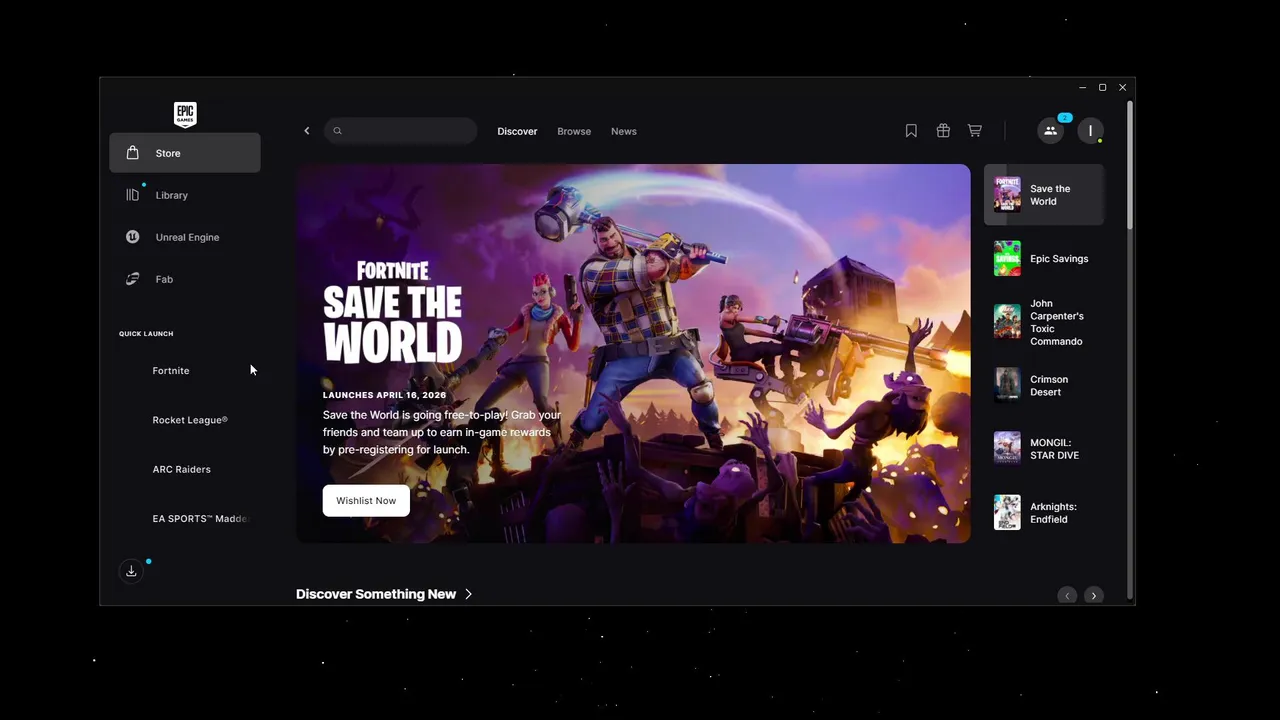The width and height of the screenshot is (1280, 720).
Task: Open the shopping cart icon
Action: pos(975,131)
